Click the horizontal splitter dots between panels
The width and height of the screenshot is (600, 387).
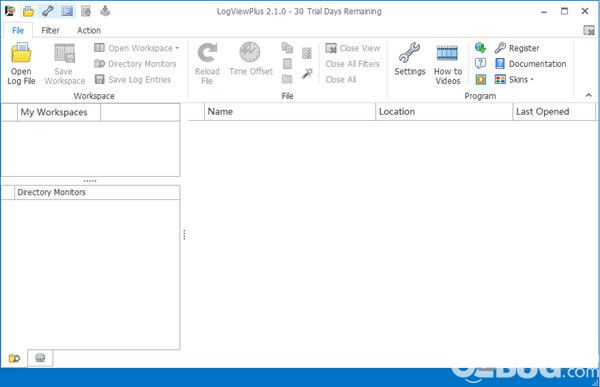coord(90,181)
